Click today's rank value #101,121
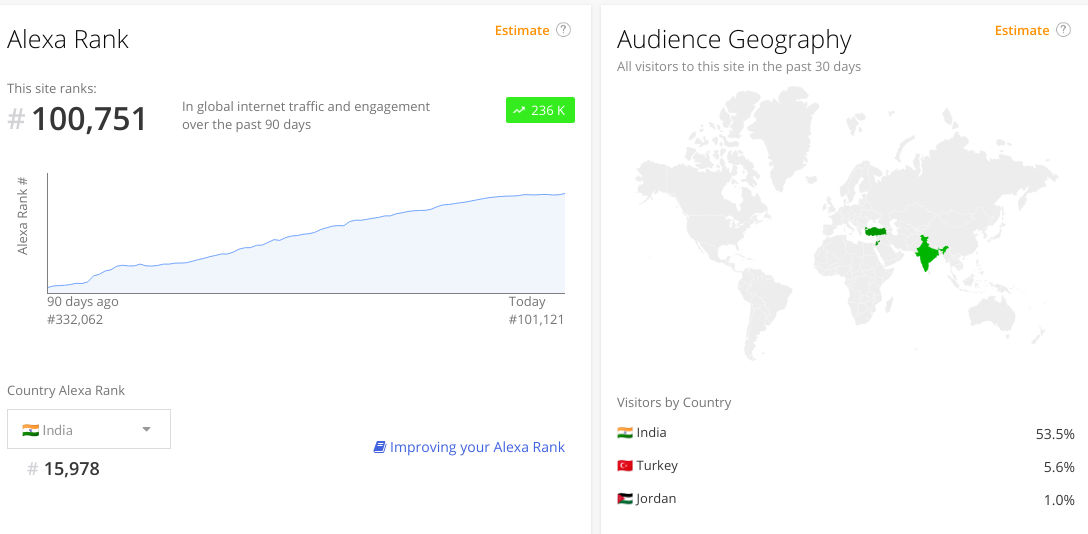Viewport: 1088px width, 534px height. pos(536,320)
